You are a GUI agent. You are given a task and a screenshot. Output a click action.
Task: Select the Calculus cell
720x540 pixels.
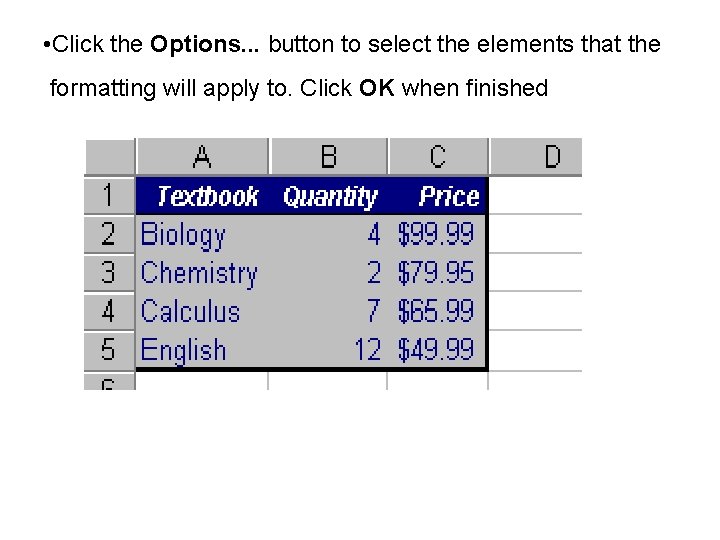point(191,312)
